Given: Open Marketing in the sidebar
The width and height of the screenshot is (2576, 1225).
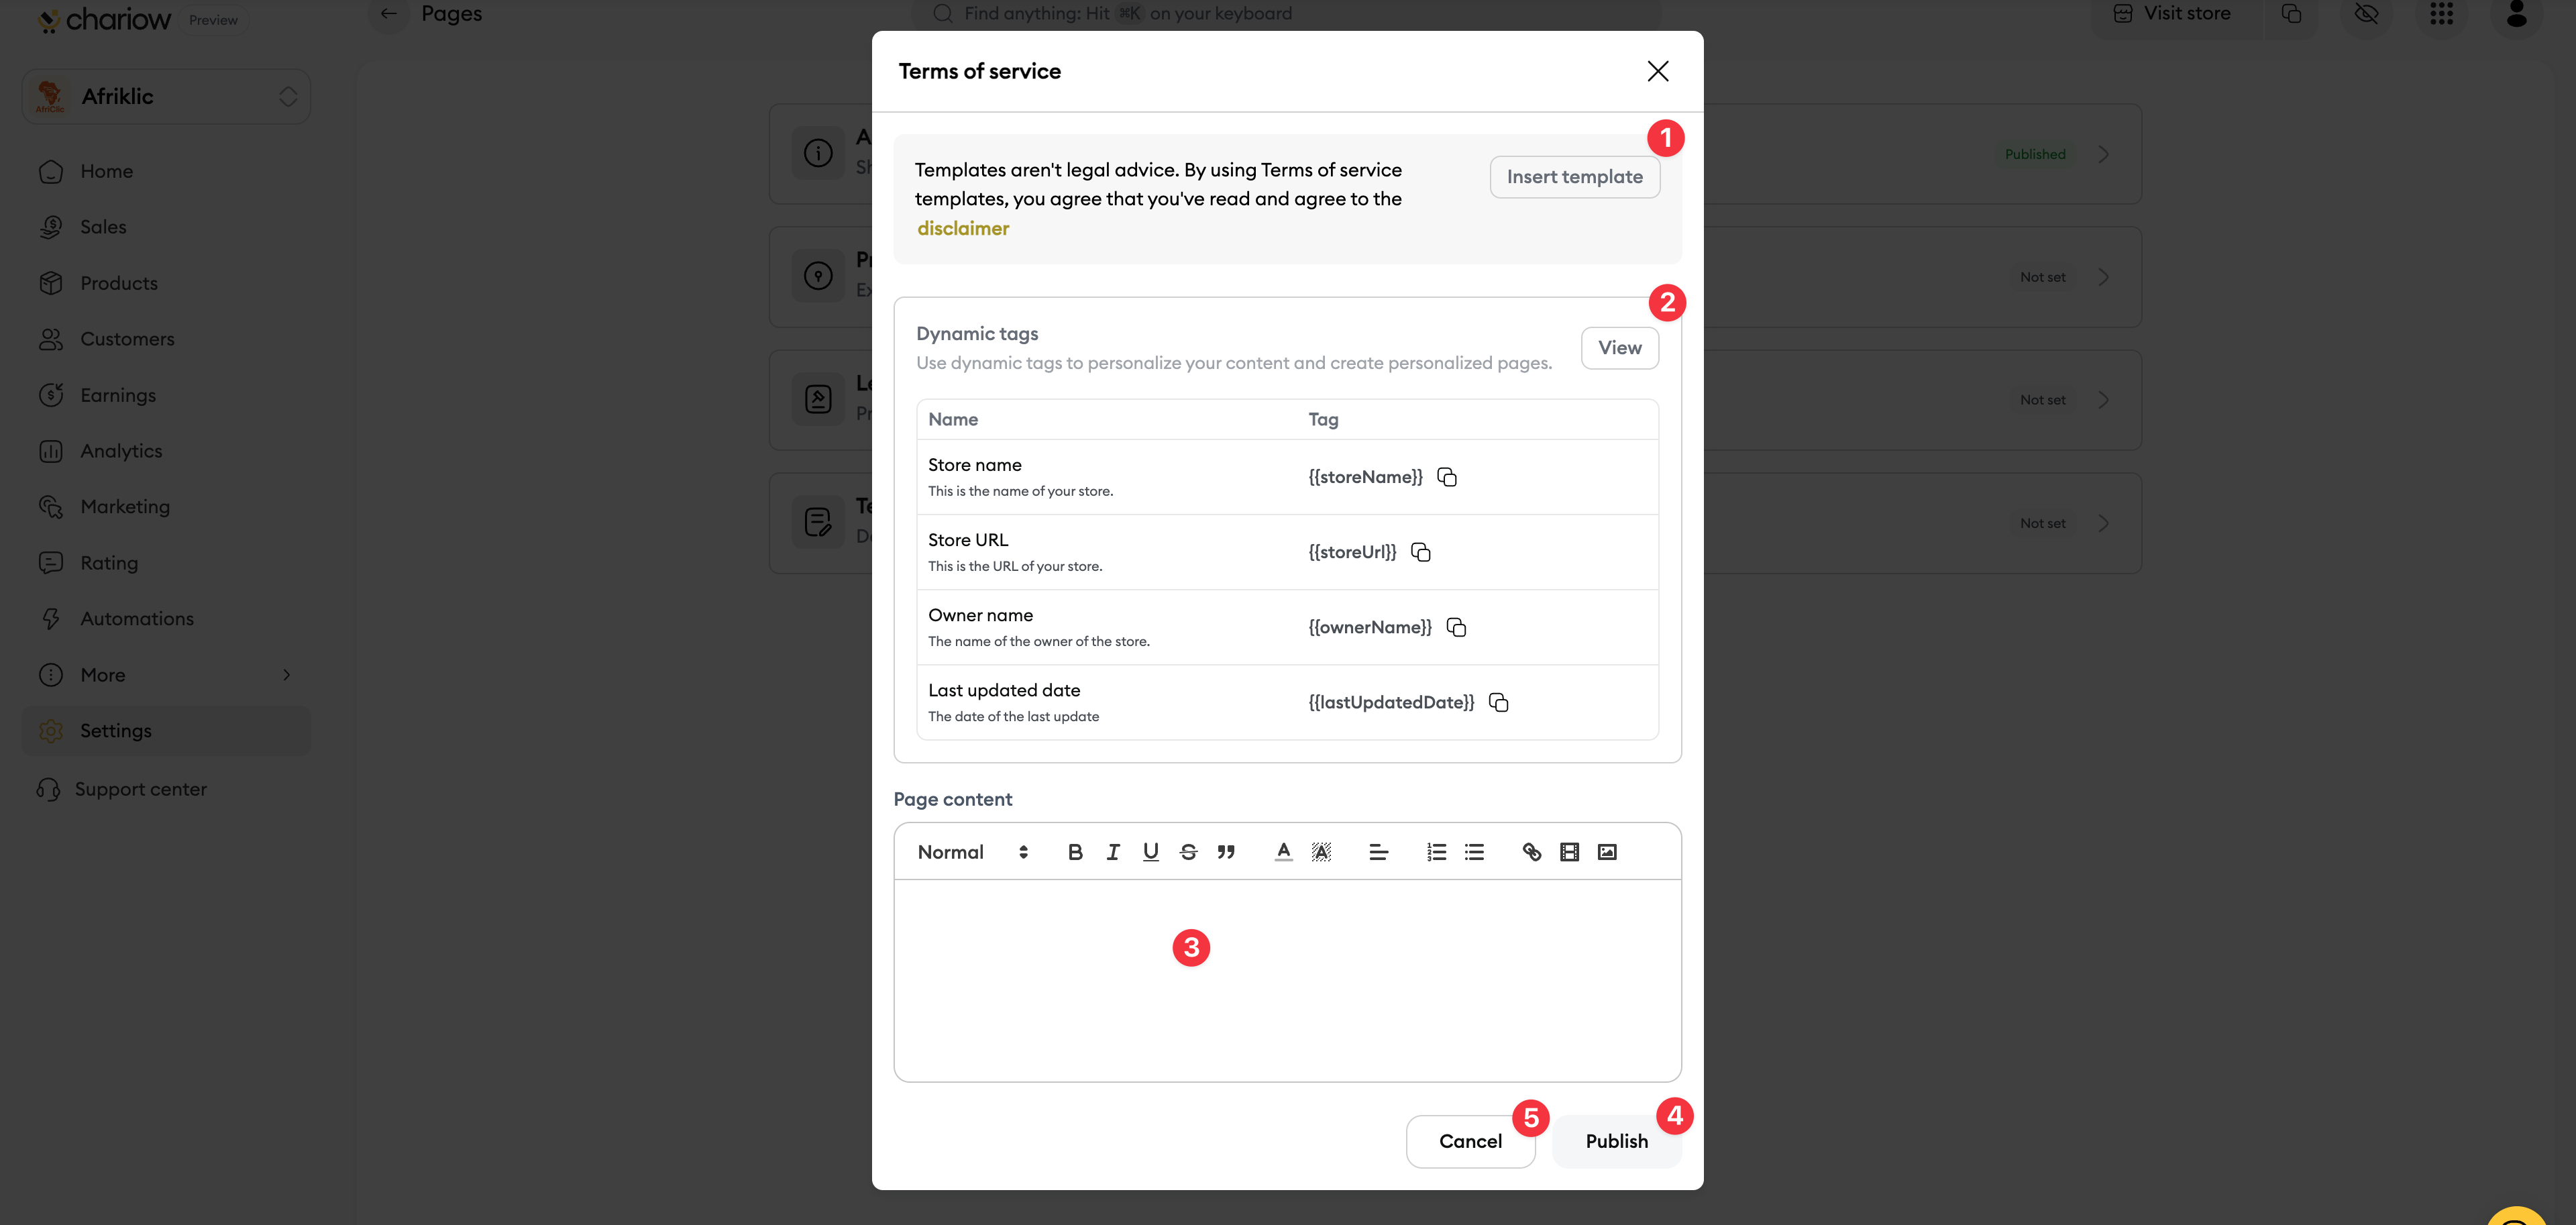Looking at the screenshot, I should [x=166, y=507].
